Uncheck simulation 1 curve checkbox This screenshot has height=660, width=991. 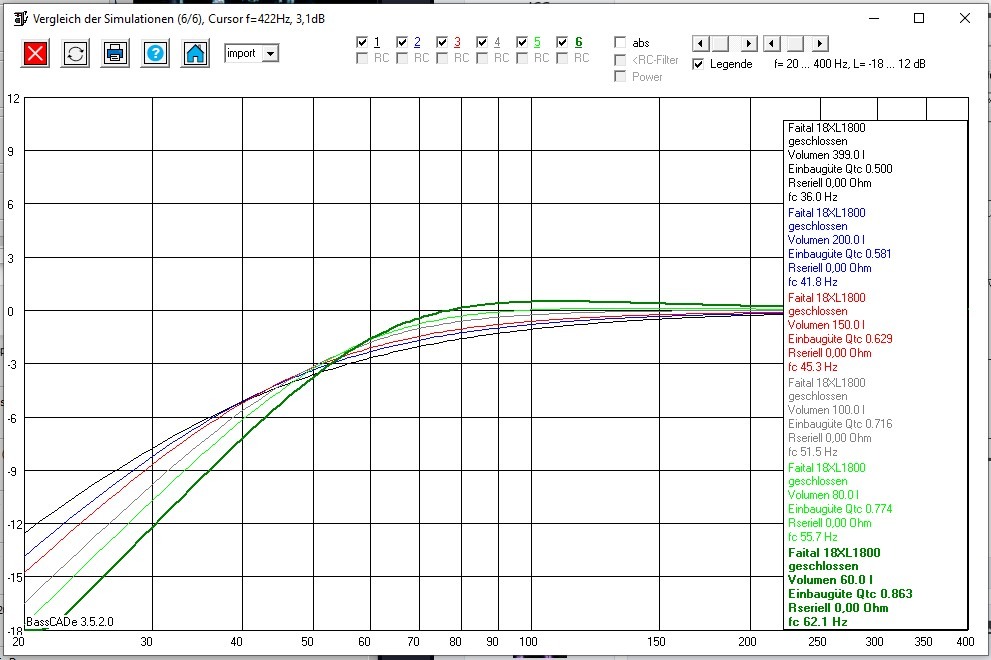pos(362,42)
